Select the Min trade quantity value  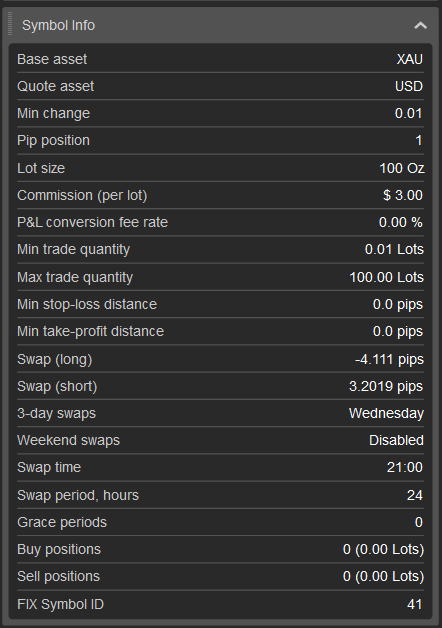click(x=394, y=249)
